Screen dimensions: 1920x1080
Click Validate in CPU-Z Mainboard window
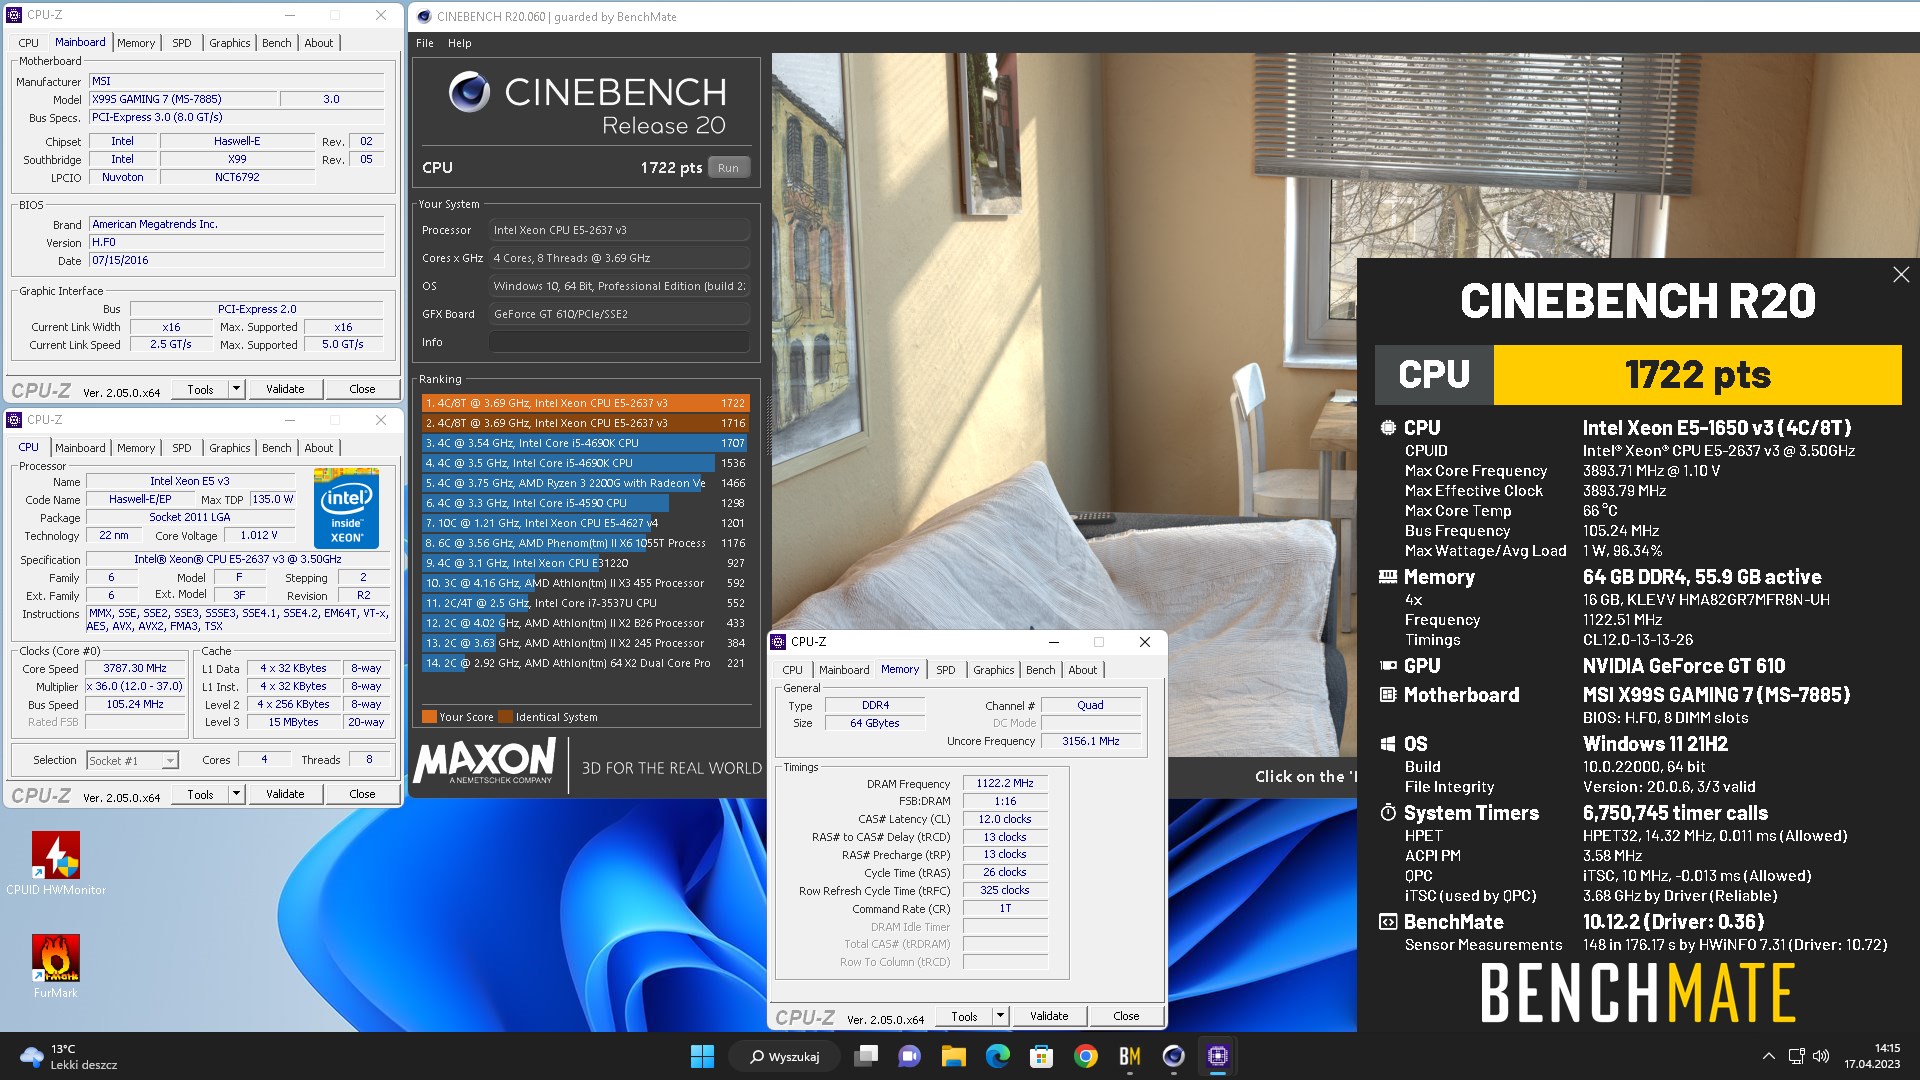click(x=285, y=389)
